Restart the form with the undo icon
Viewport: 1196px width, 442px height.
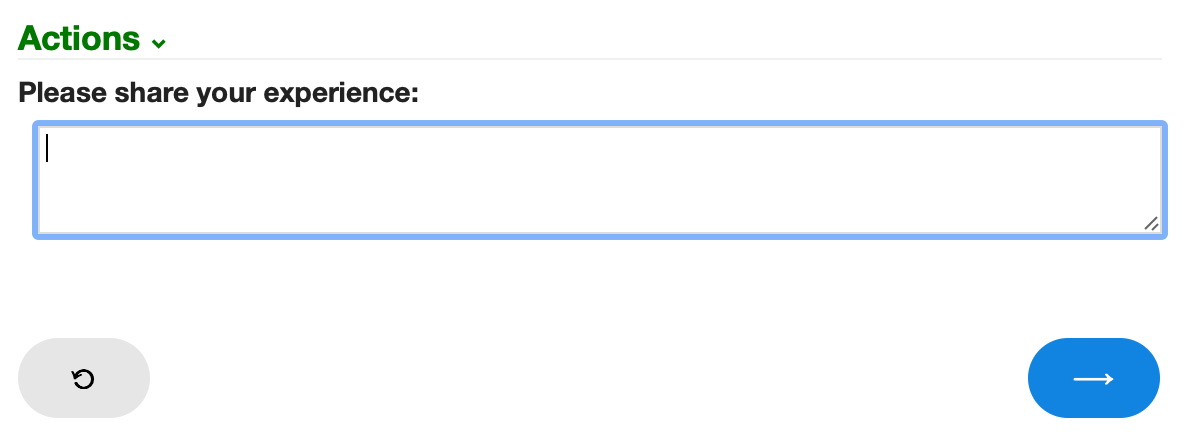(83, 379)
